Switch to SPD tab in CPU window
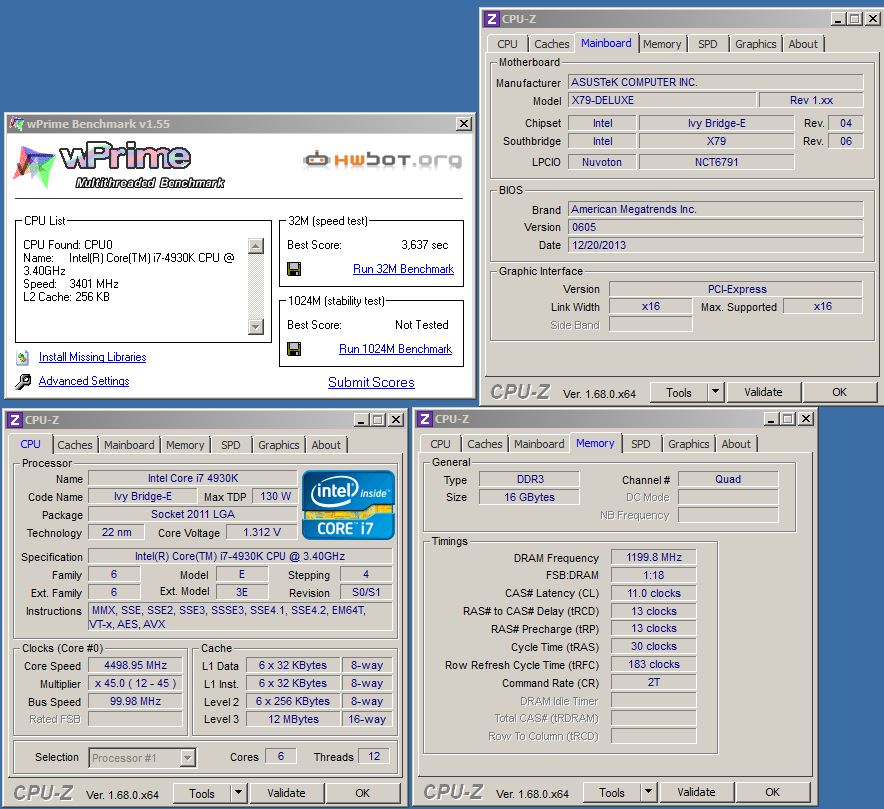884x809 pixels. click(231, 445)
